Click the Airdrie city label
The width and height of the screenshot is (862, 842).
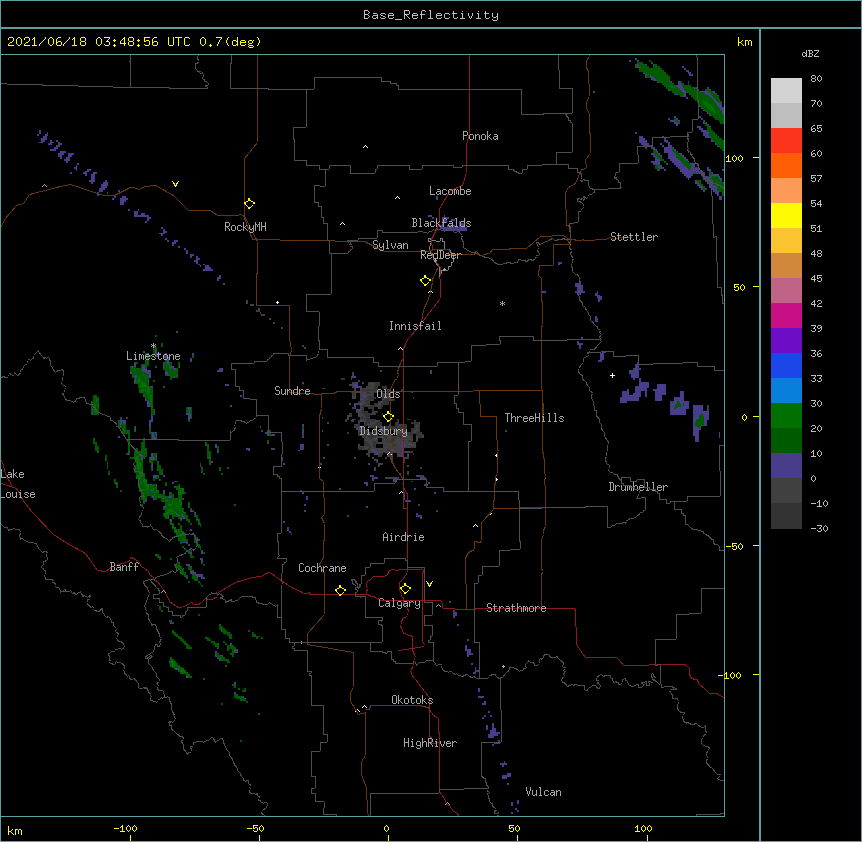(403, 537)
